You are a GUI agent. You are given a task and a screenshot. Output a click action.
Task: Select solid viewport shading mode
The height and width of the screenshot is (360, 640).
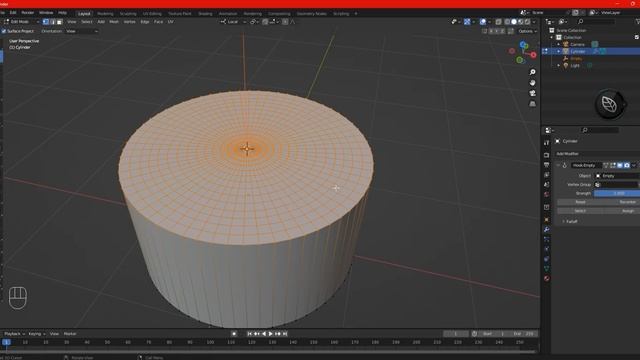[514, 22]
